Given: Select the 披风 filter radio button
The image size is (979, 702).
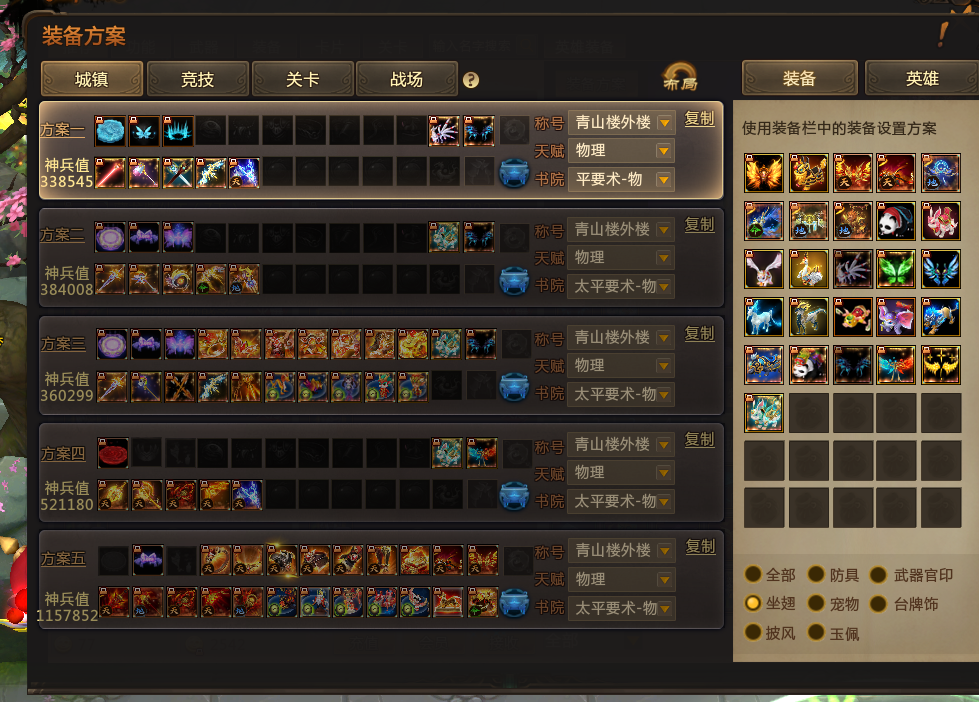Looking at the screenshot, I should click(753, 633).
